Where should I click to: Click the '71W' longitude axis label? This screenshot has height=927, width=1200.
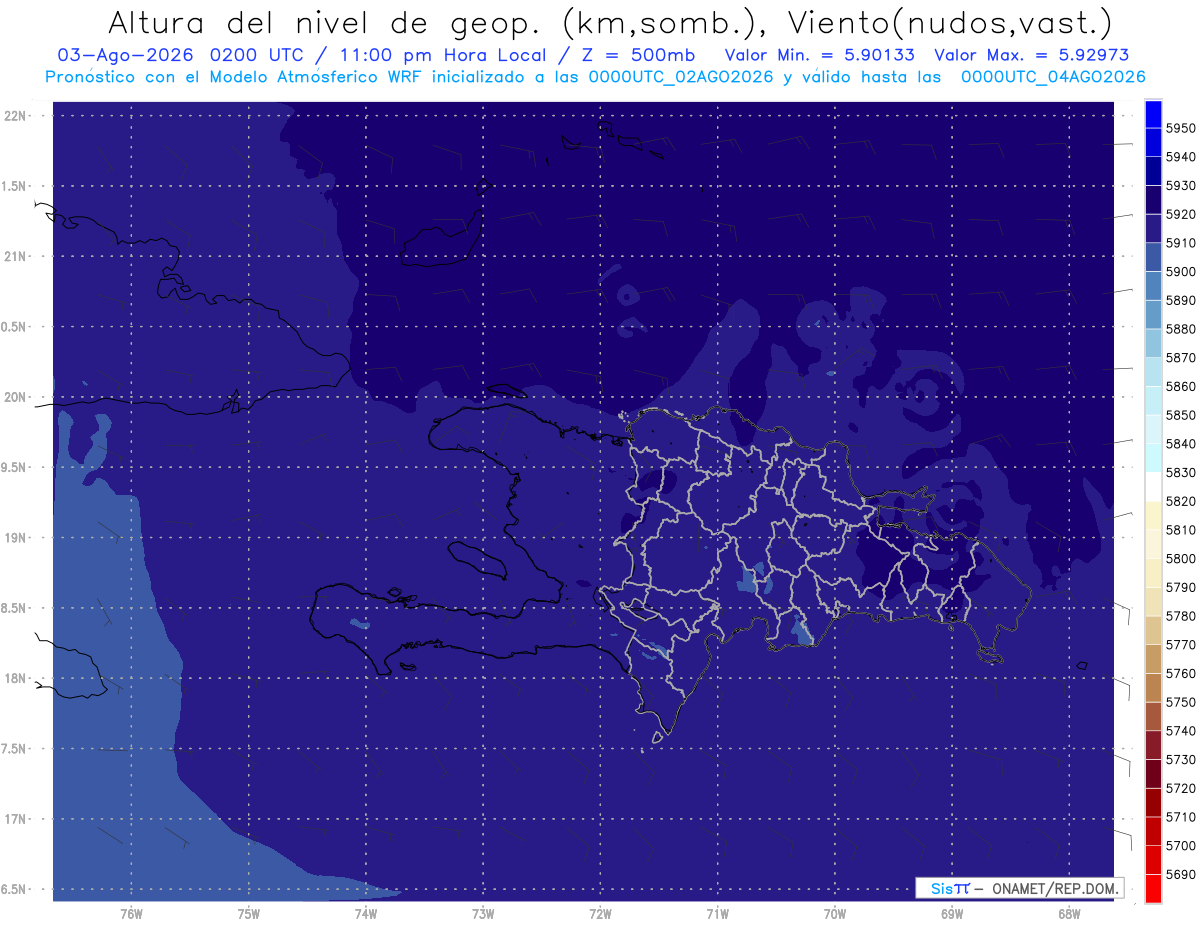pyautogui.click(x=717, y=913)
